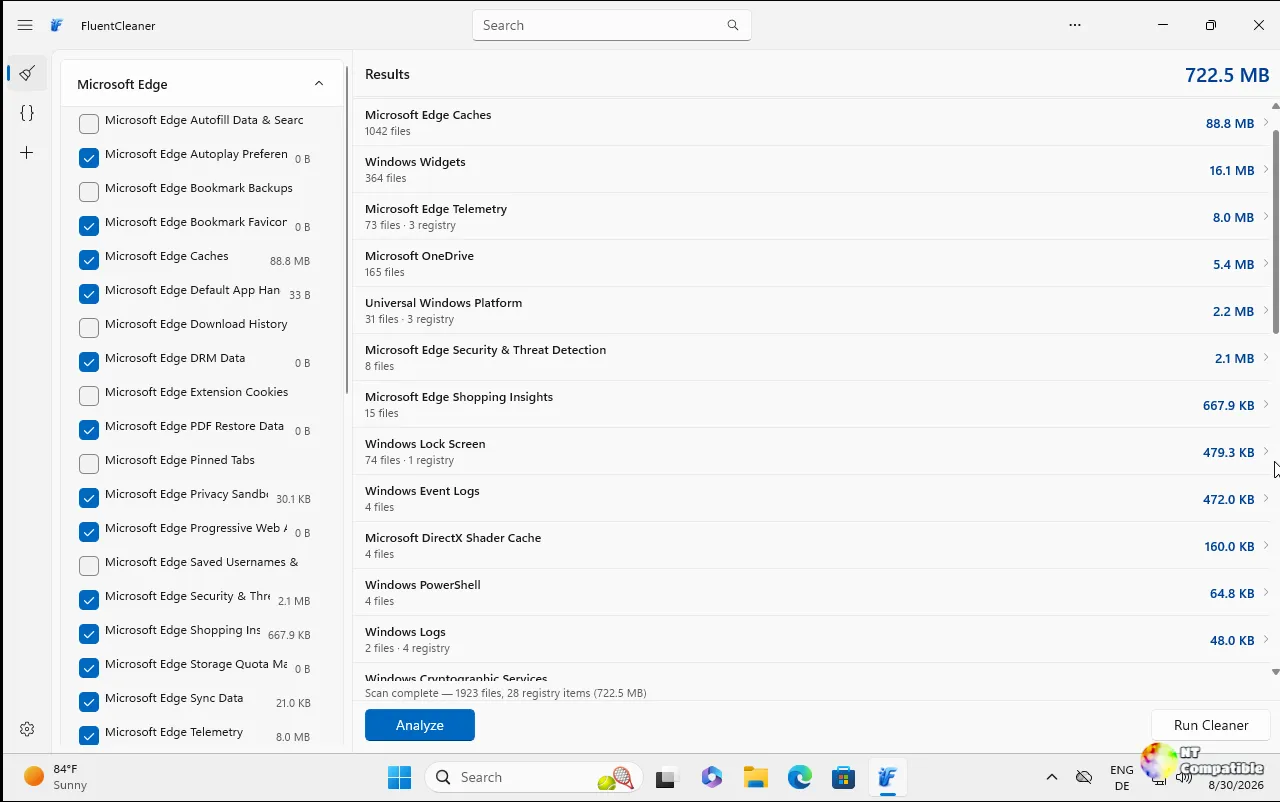This screenshot has height=802, width=1280.
Task: Check Microsoft Edge Saved Usernames checkbox
Action: (x=89, y=565)
